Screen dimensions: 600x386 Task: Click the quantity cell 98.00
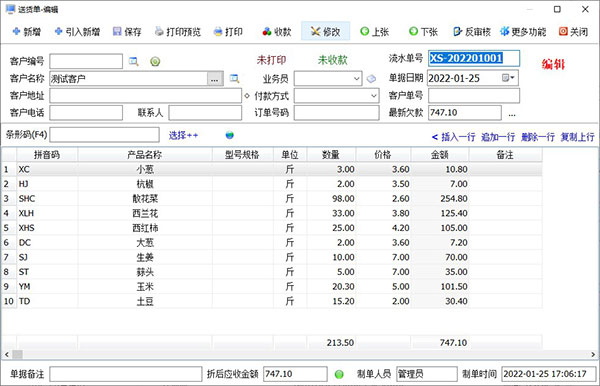point(331,199)
